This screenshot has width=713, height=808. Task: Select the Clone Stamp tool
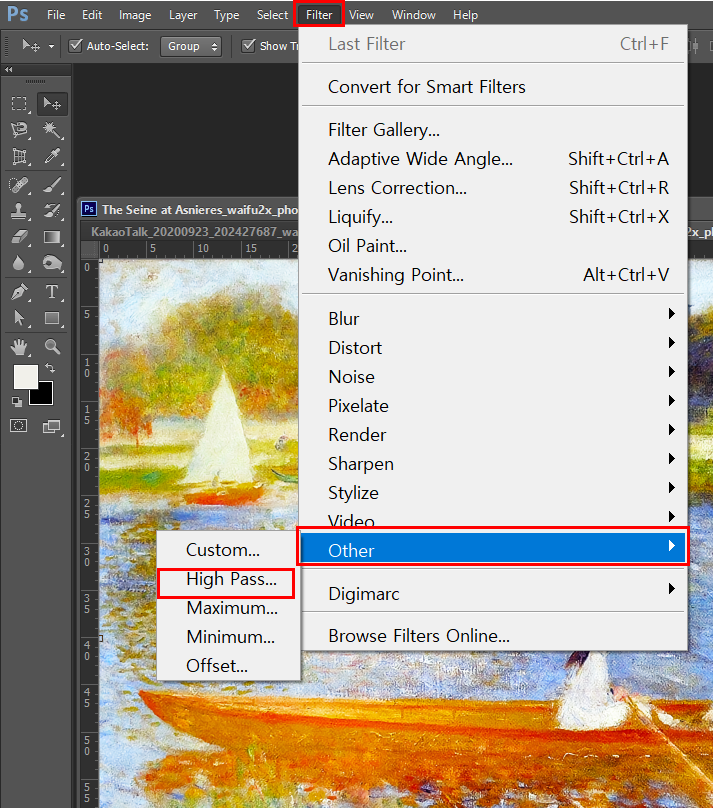pyautogui.click(x=20, y=210)
